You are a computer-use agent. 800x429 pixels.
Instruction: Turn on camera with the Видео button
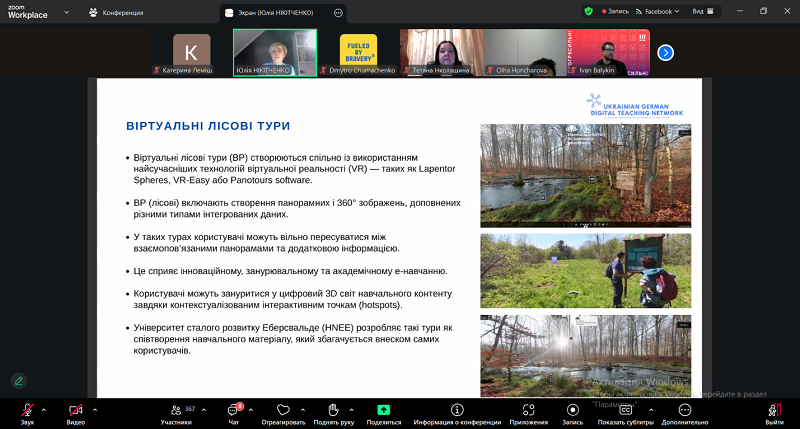75,411
